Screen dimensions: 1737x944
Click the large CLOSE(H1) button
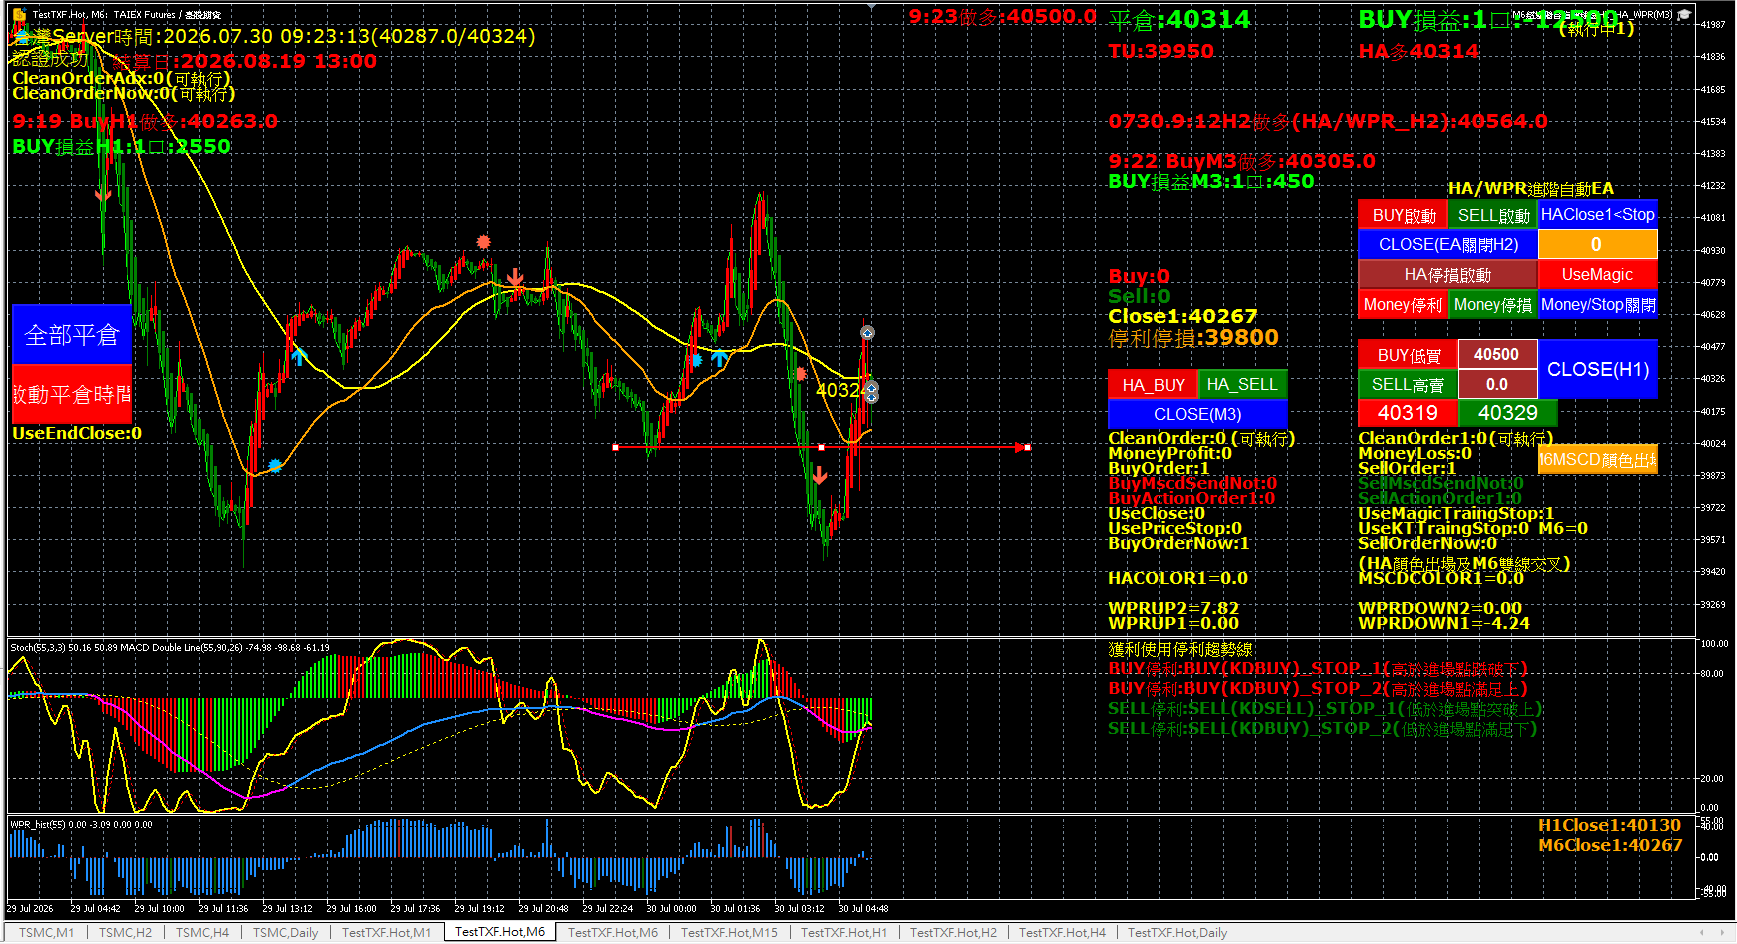pyautogui.click(x=1597, y=369)
